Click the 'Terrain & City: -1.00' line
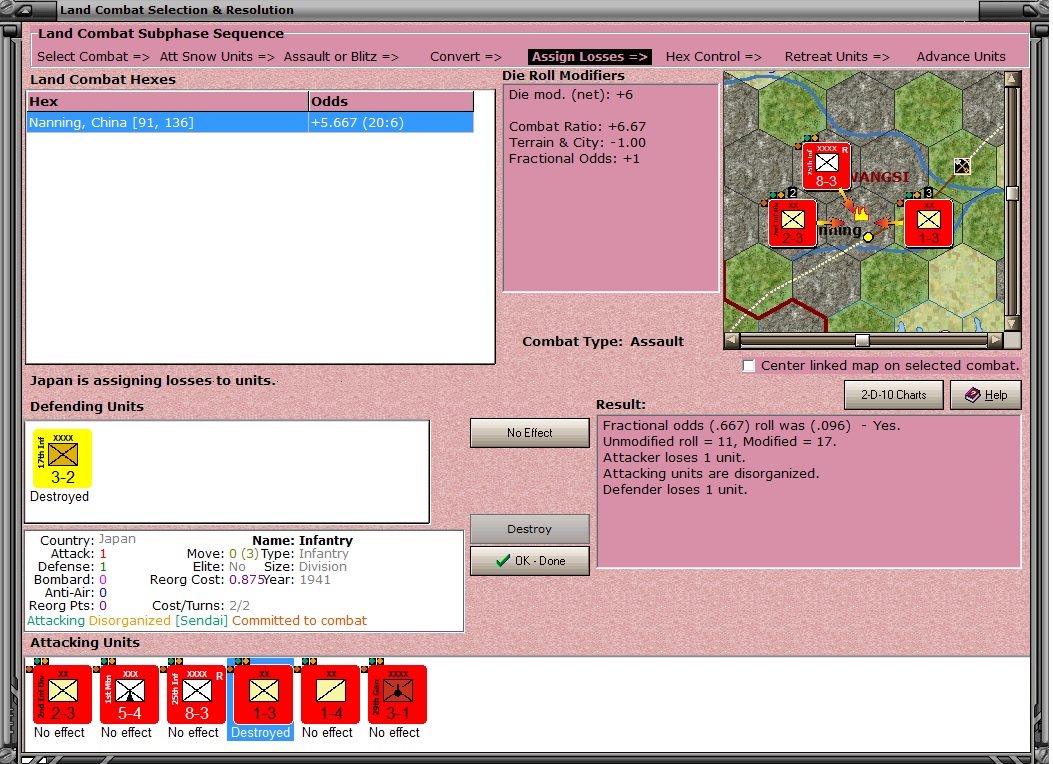This screenshot has width=1053, height=764. [x=577, y=142]
